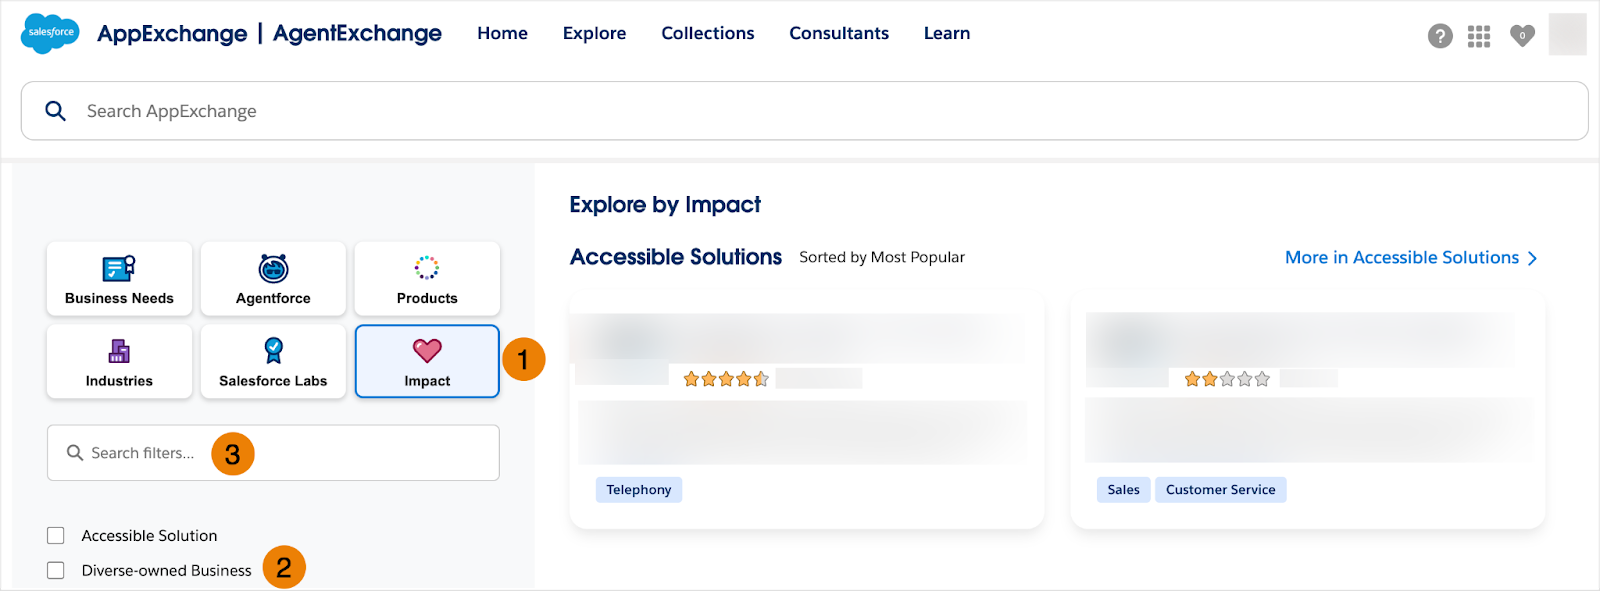Open the Learn menu item
Viewport: 1600px width, 591px height.
pos(947,33)
